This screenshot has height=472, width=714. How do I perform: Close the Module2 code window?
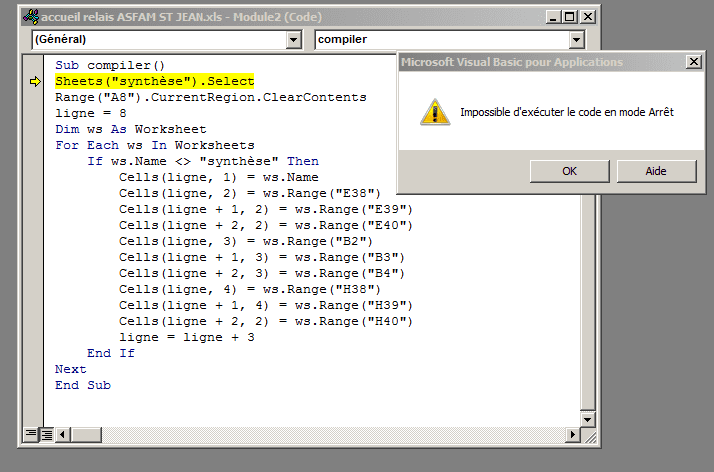click(587, 16)
